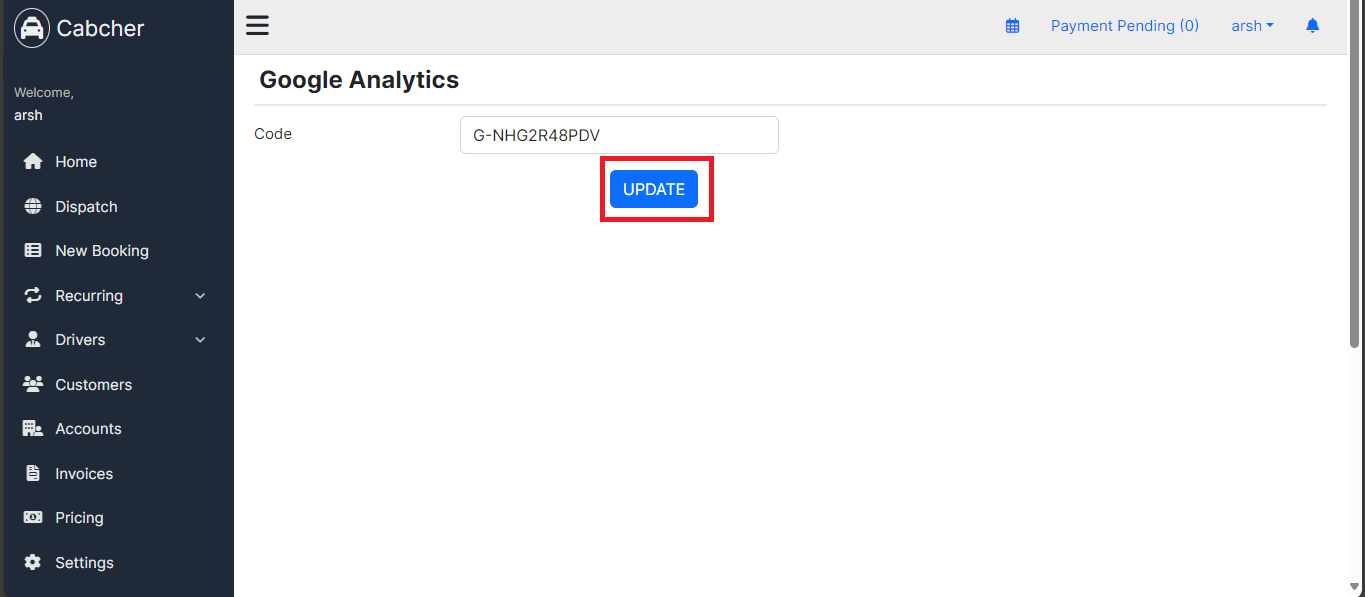Click the Settings gear icon
Viewport: 1365px width, 597px height.
click(x=33, y=563)
